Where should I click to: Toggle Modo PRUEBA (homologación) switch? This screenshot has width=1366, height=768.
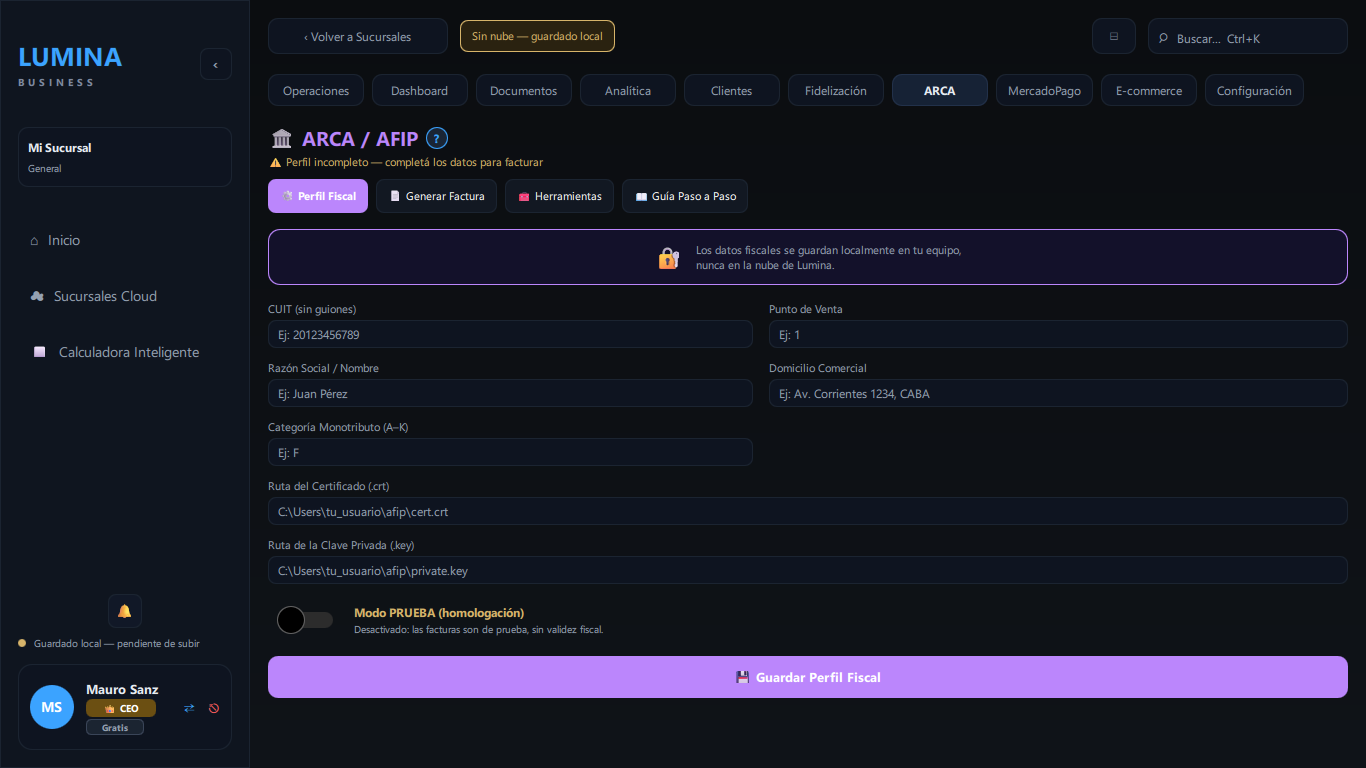[x=305, y=620]
